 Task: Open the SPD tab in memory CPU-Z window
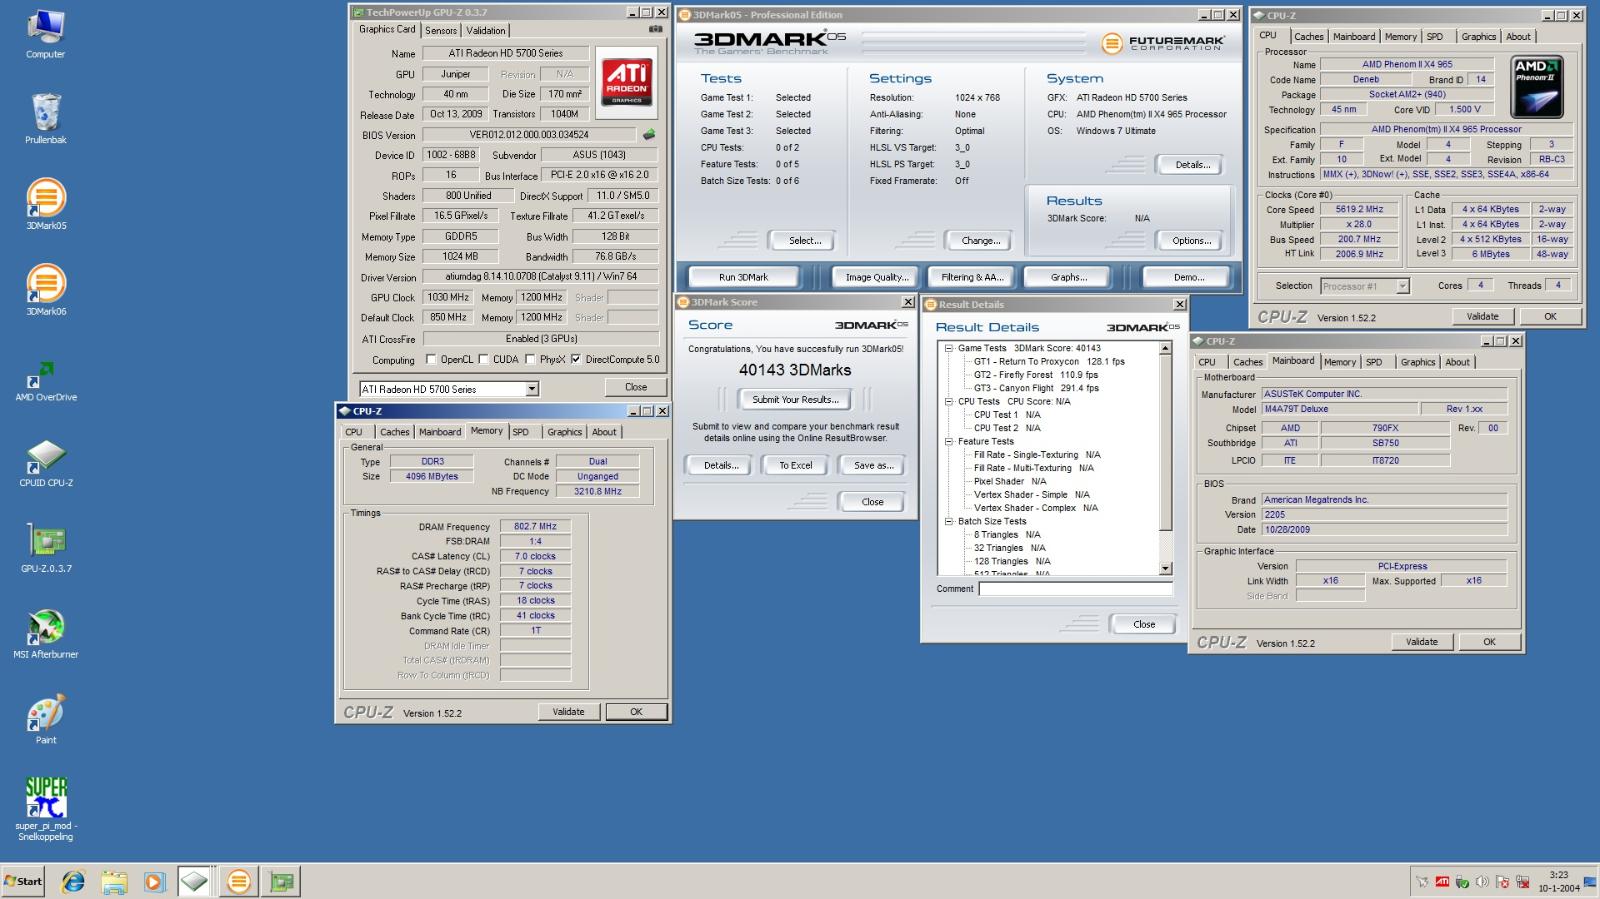pos(521,432)
